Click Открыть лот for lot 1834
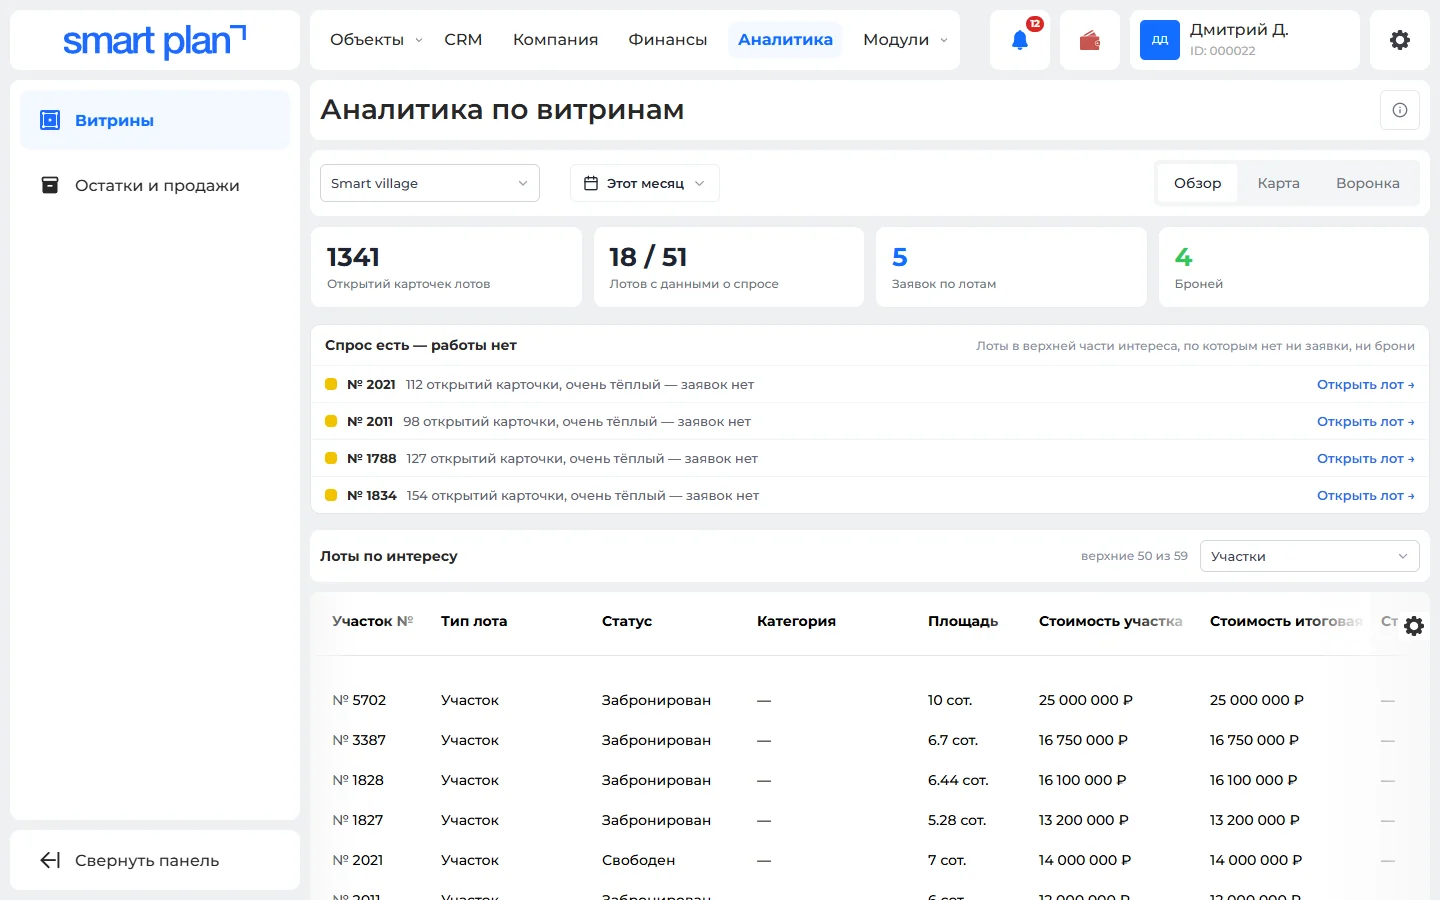Screen dimensions: 1440x900 [x=1365, y=496]
